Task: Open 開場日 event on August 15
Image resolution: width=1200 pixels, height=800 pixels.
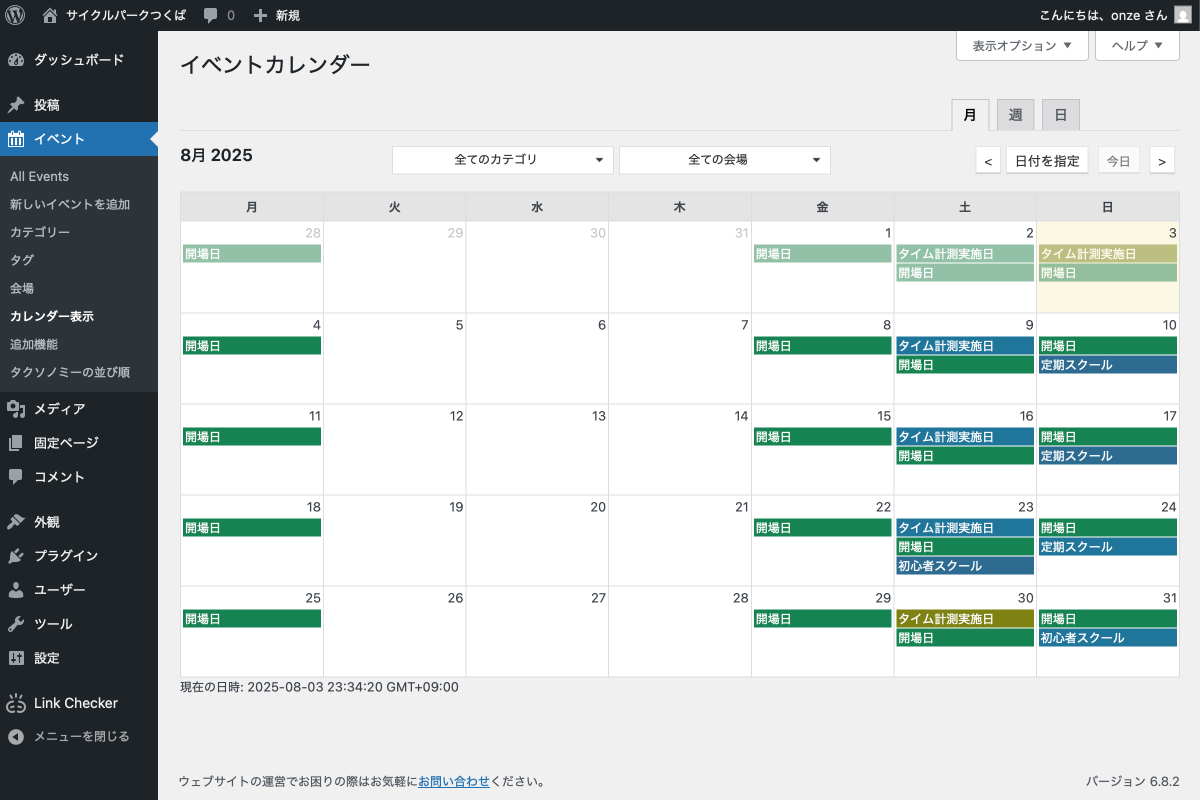Action: click(822, 436)
